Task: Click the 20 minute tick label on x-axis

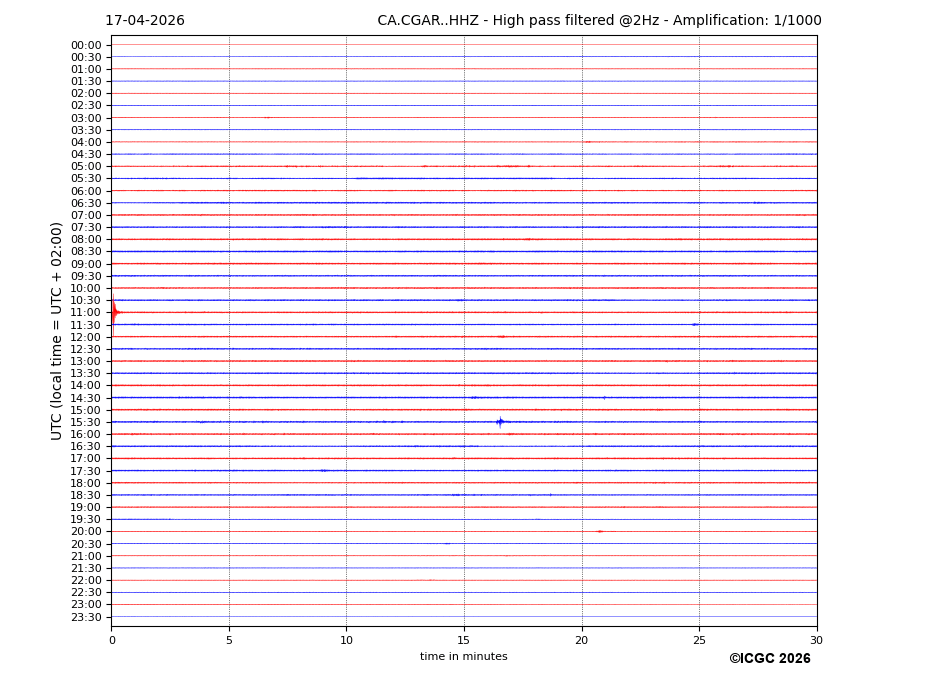Action: click(x=581, y=639)
